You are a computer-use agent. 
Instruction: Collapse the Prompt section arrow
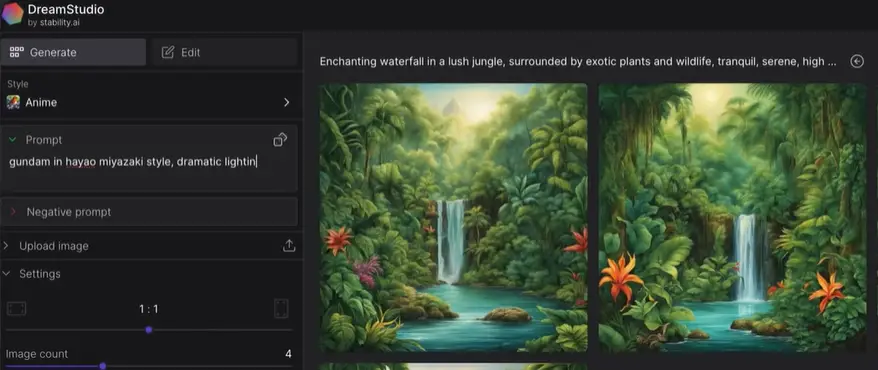point(12,139)
